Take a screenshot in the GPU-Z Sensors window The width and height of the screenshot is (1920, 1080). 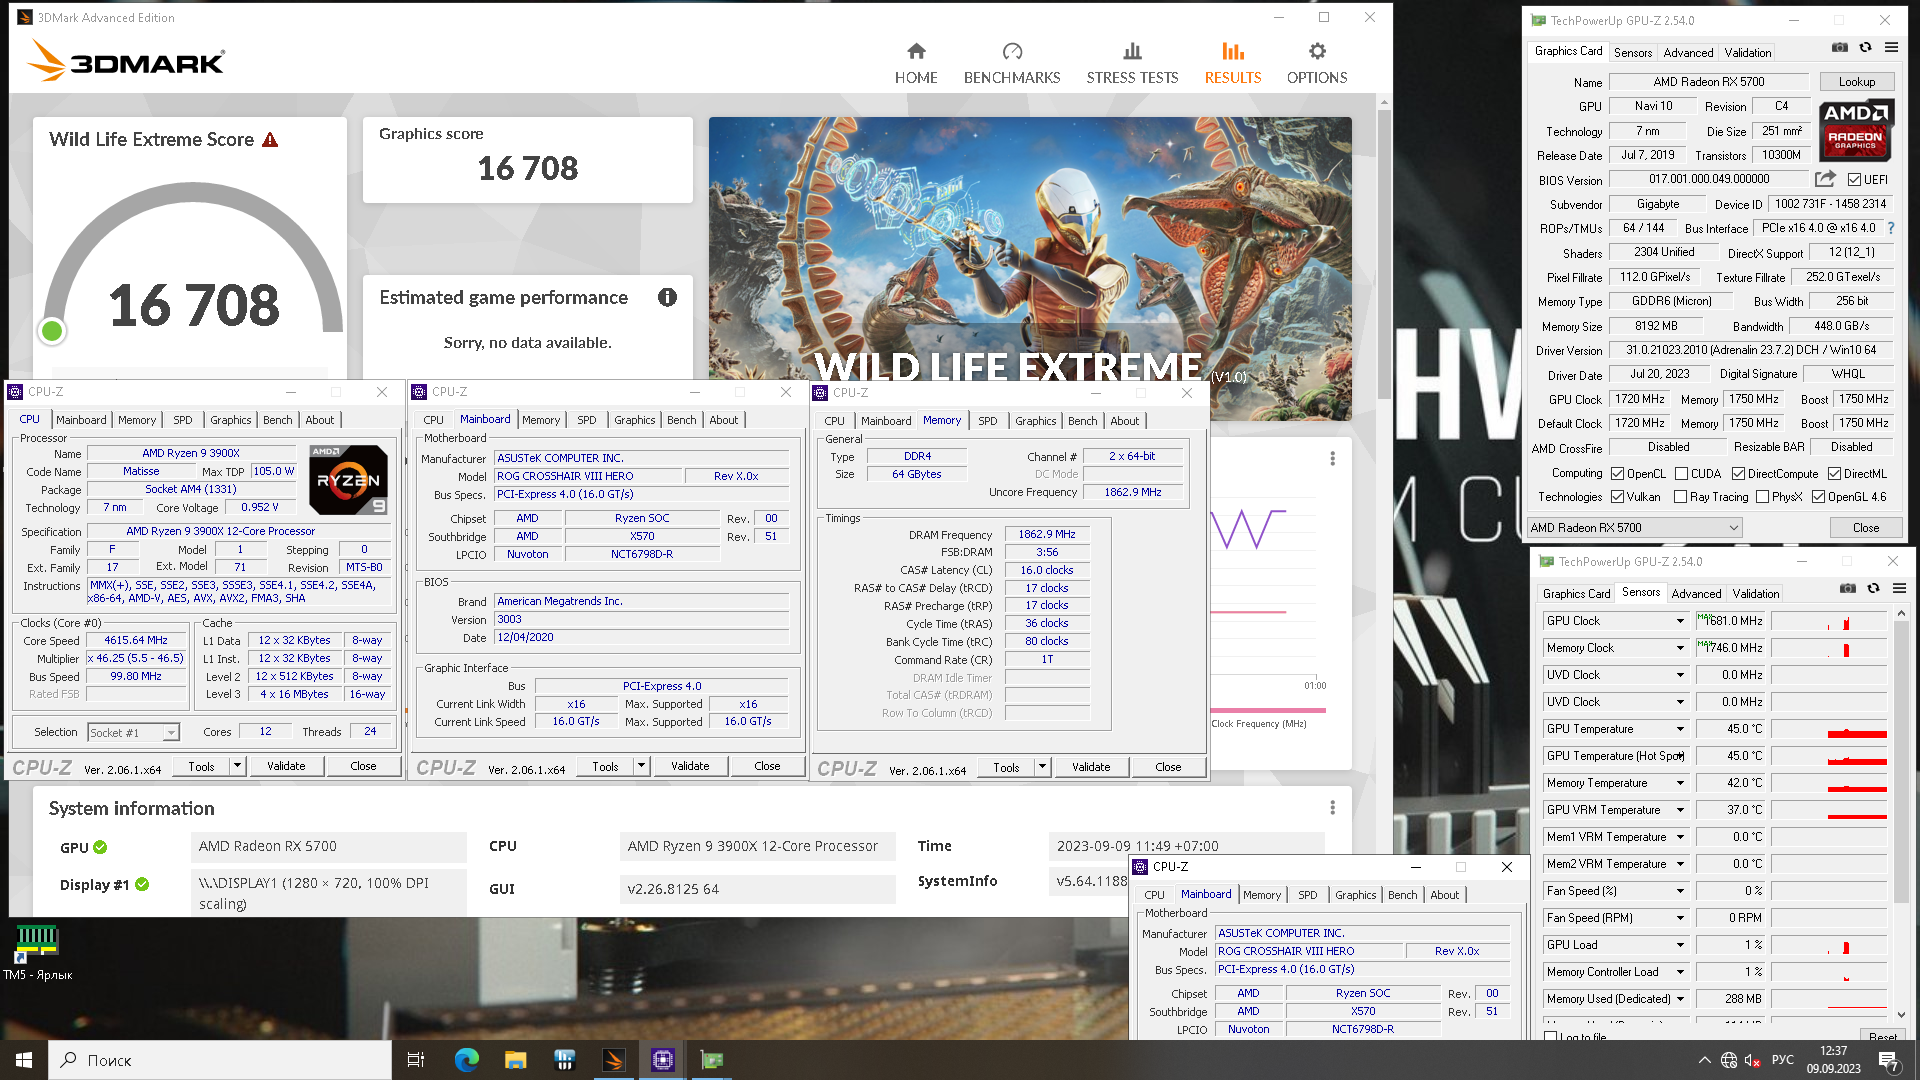tap(1847, 588)
